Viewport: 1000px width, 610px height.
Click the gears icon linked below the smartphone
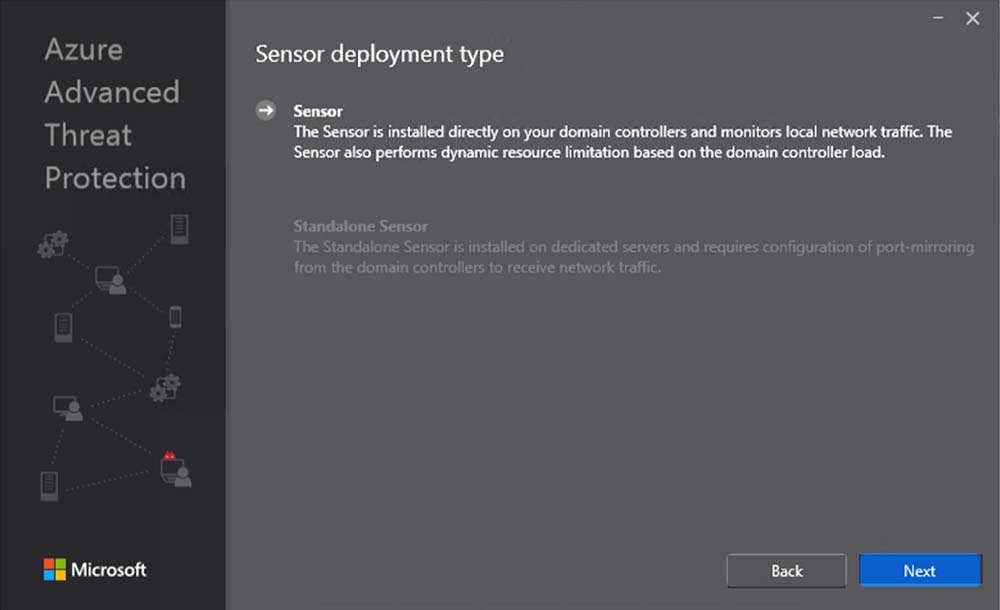point(164,388)
